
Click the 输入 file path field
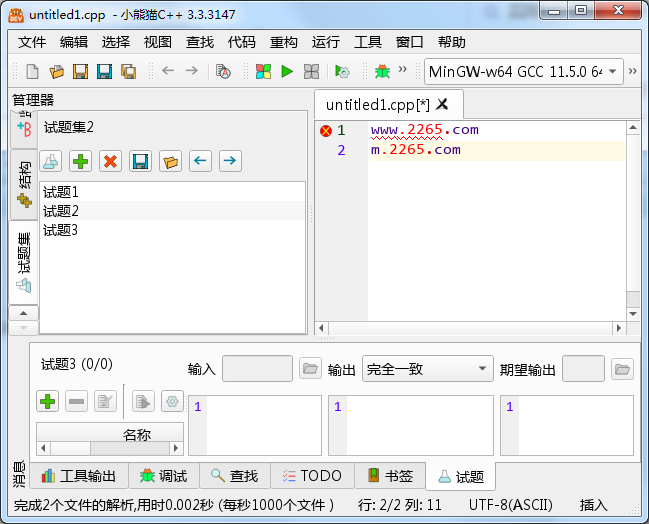click(x=257, y=369)
